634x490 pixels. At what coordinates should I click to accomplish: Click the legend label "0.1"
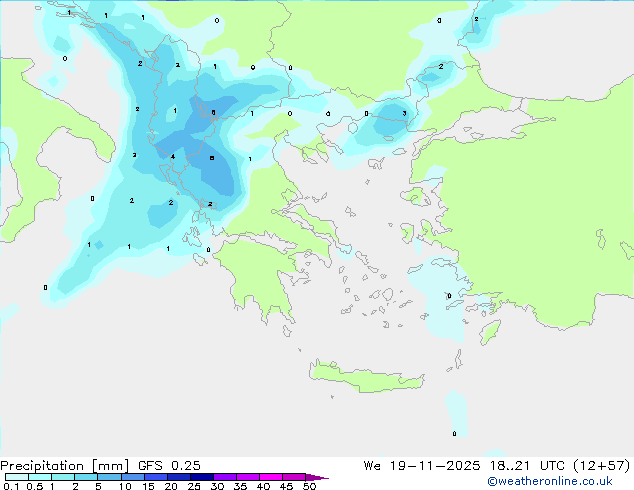[x=11, y=486]
